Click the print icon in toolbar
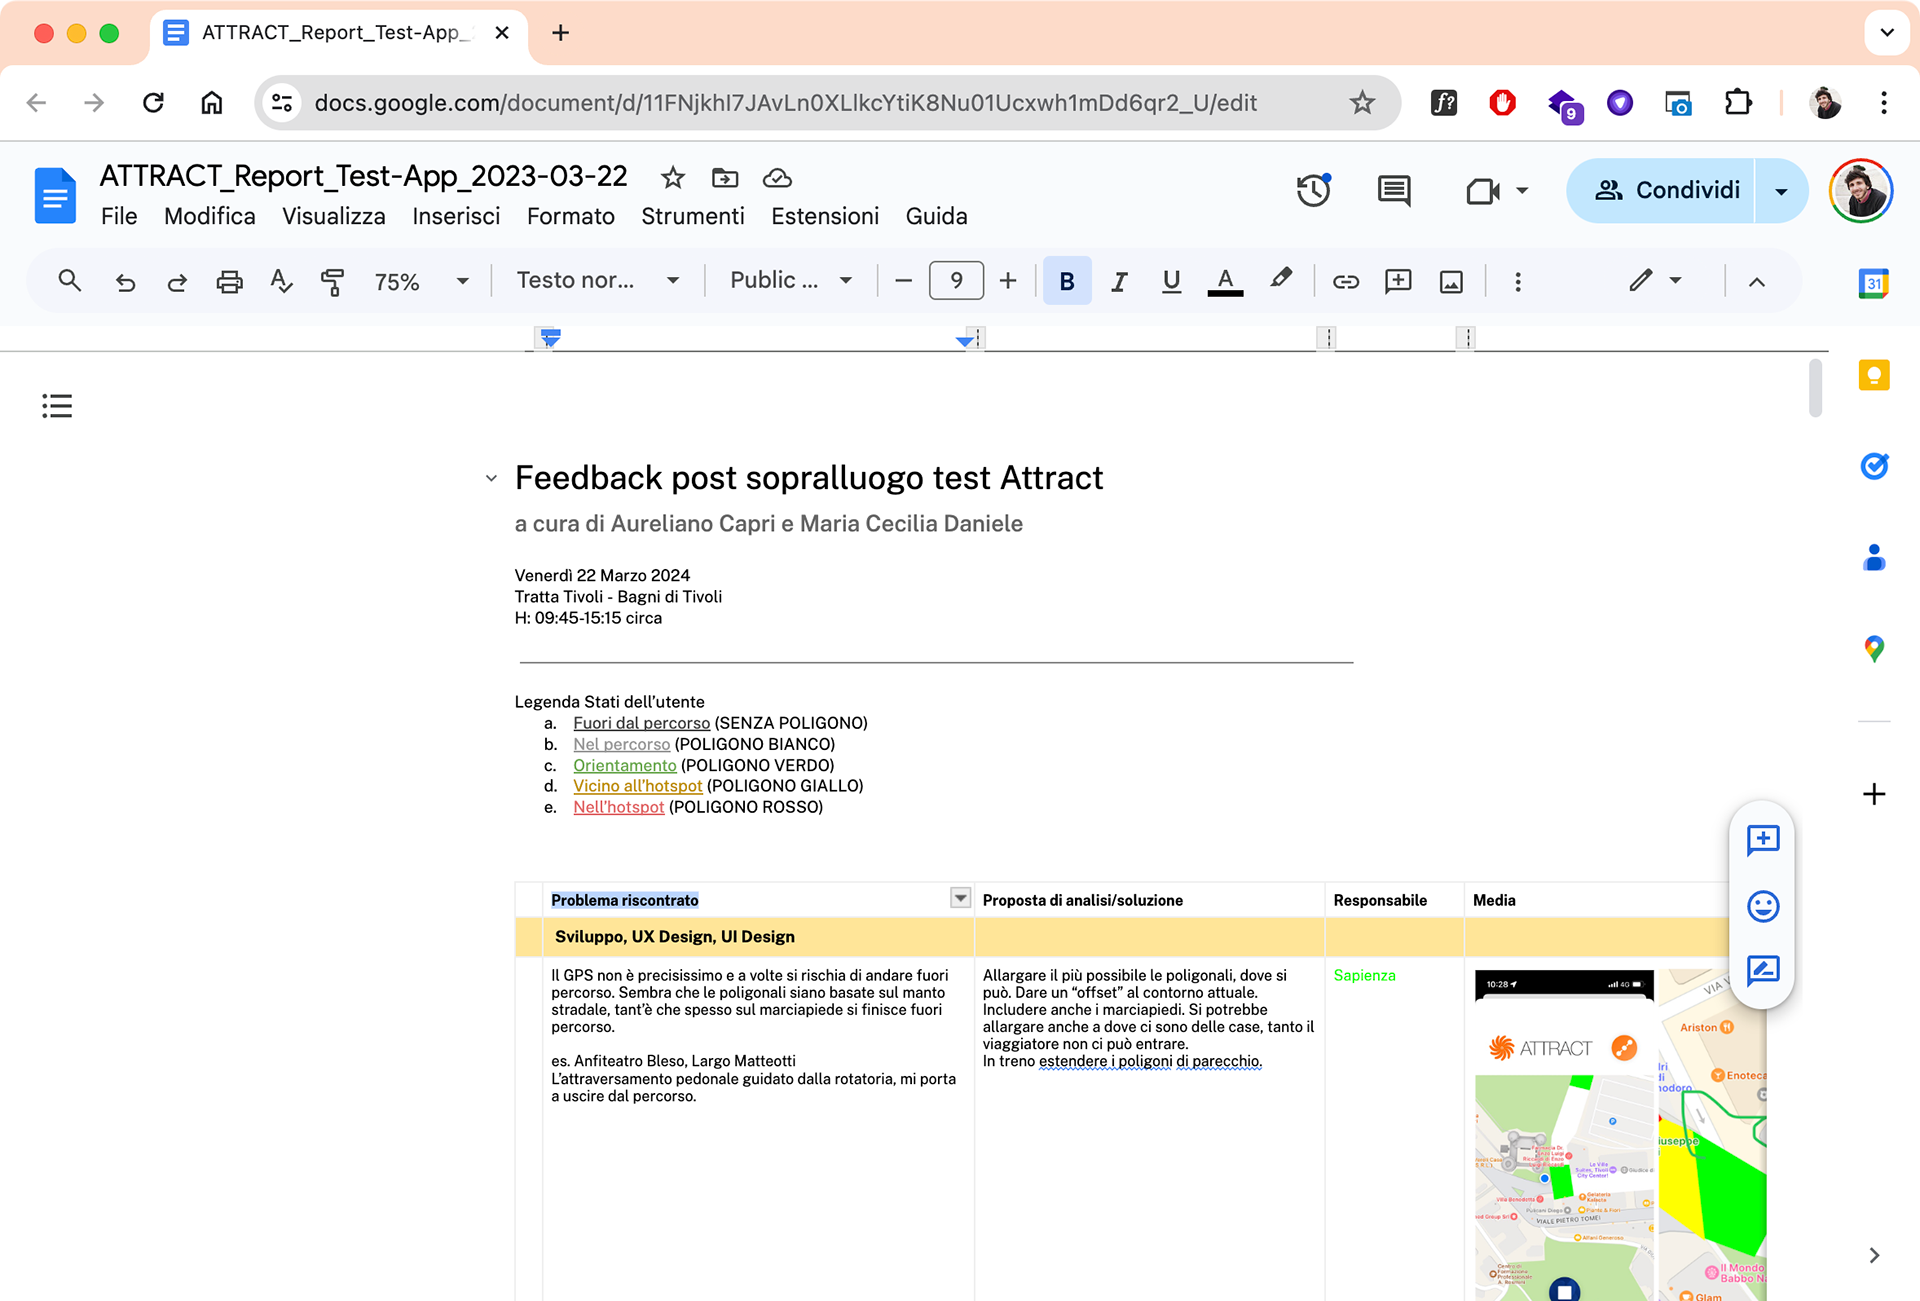 click(229, 282)
